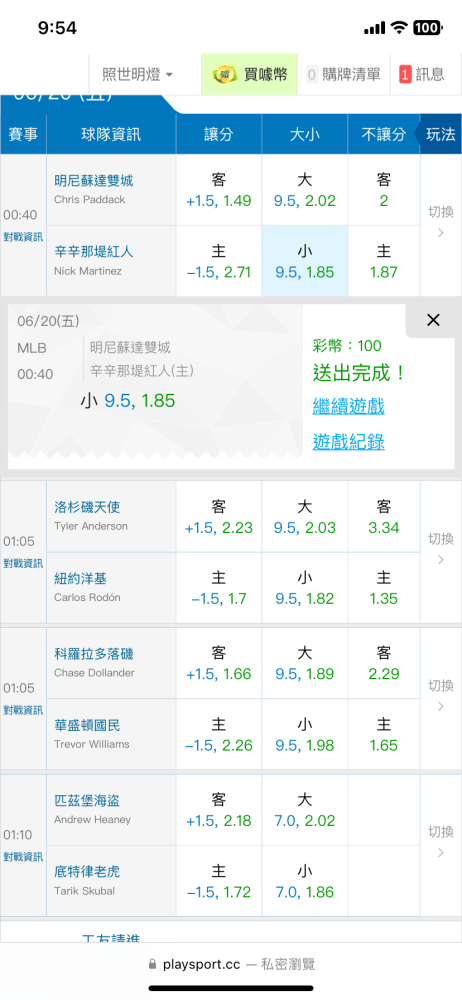This screenshot has width=462, height=1000.
Task: Tap the 賽事 column header
Action: click(x=23, y=135)
